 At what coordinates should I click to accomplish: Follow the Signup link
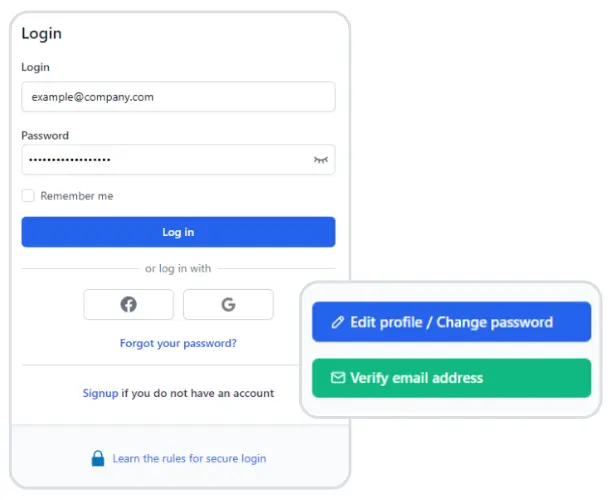[100, 393]
